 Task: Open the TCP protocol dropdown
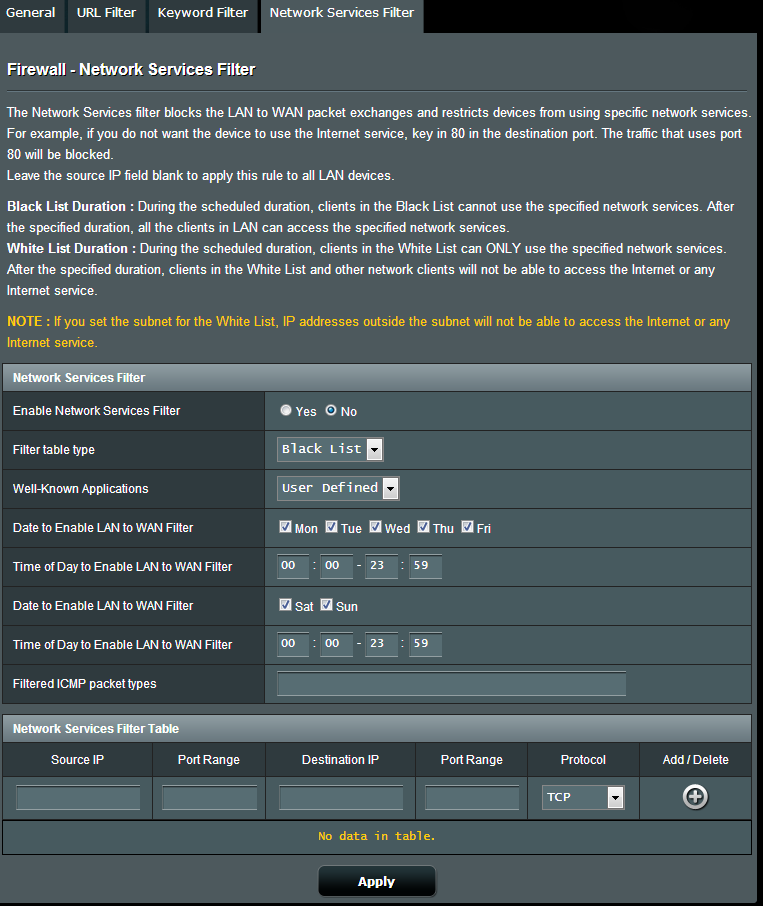click(x=583, y=797)
